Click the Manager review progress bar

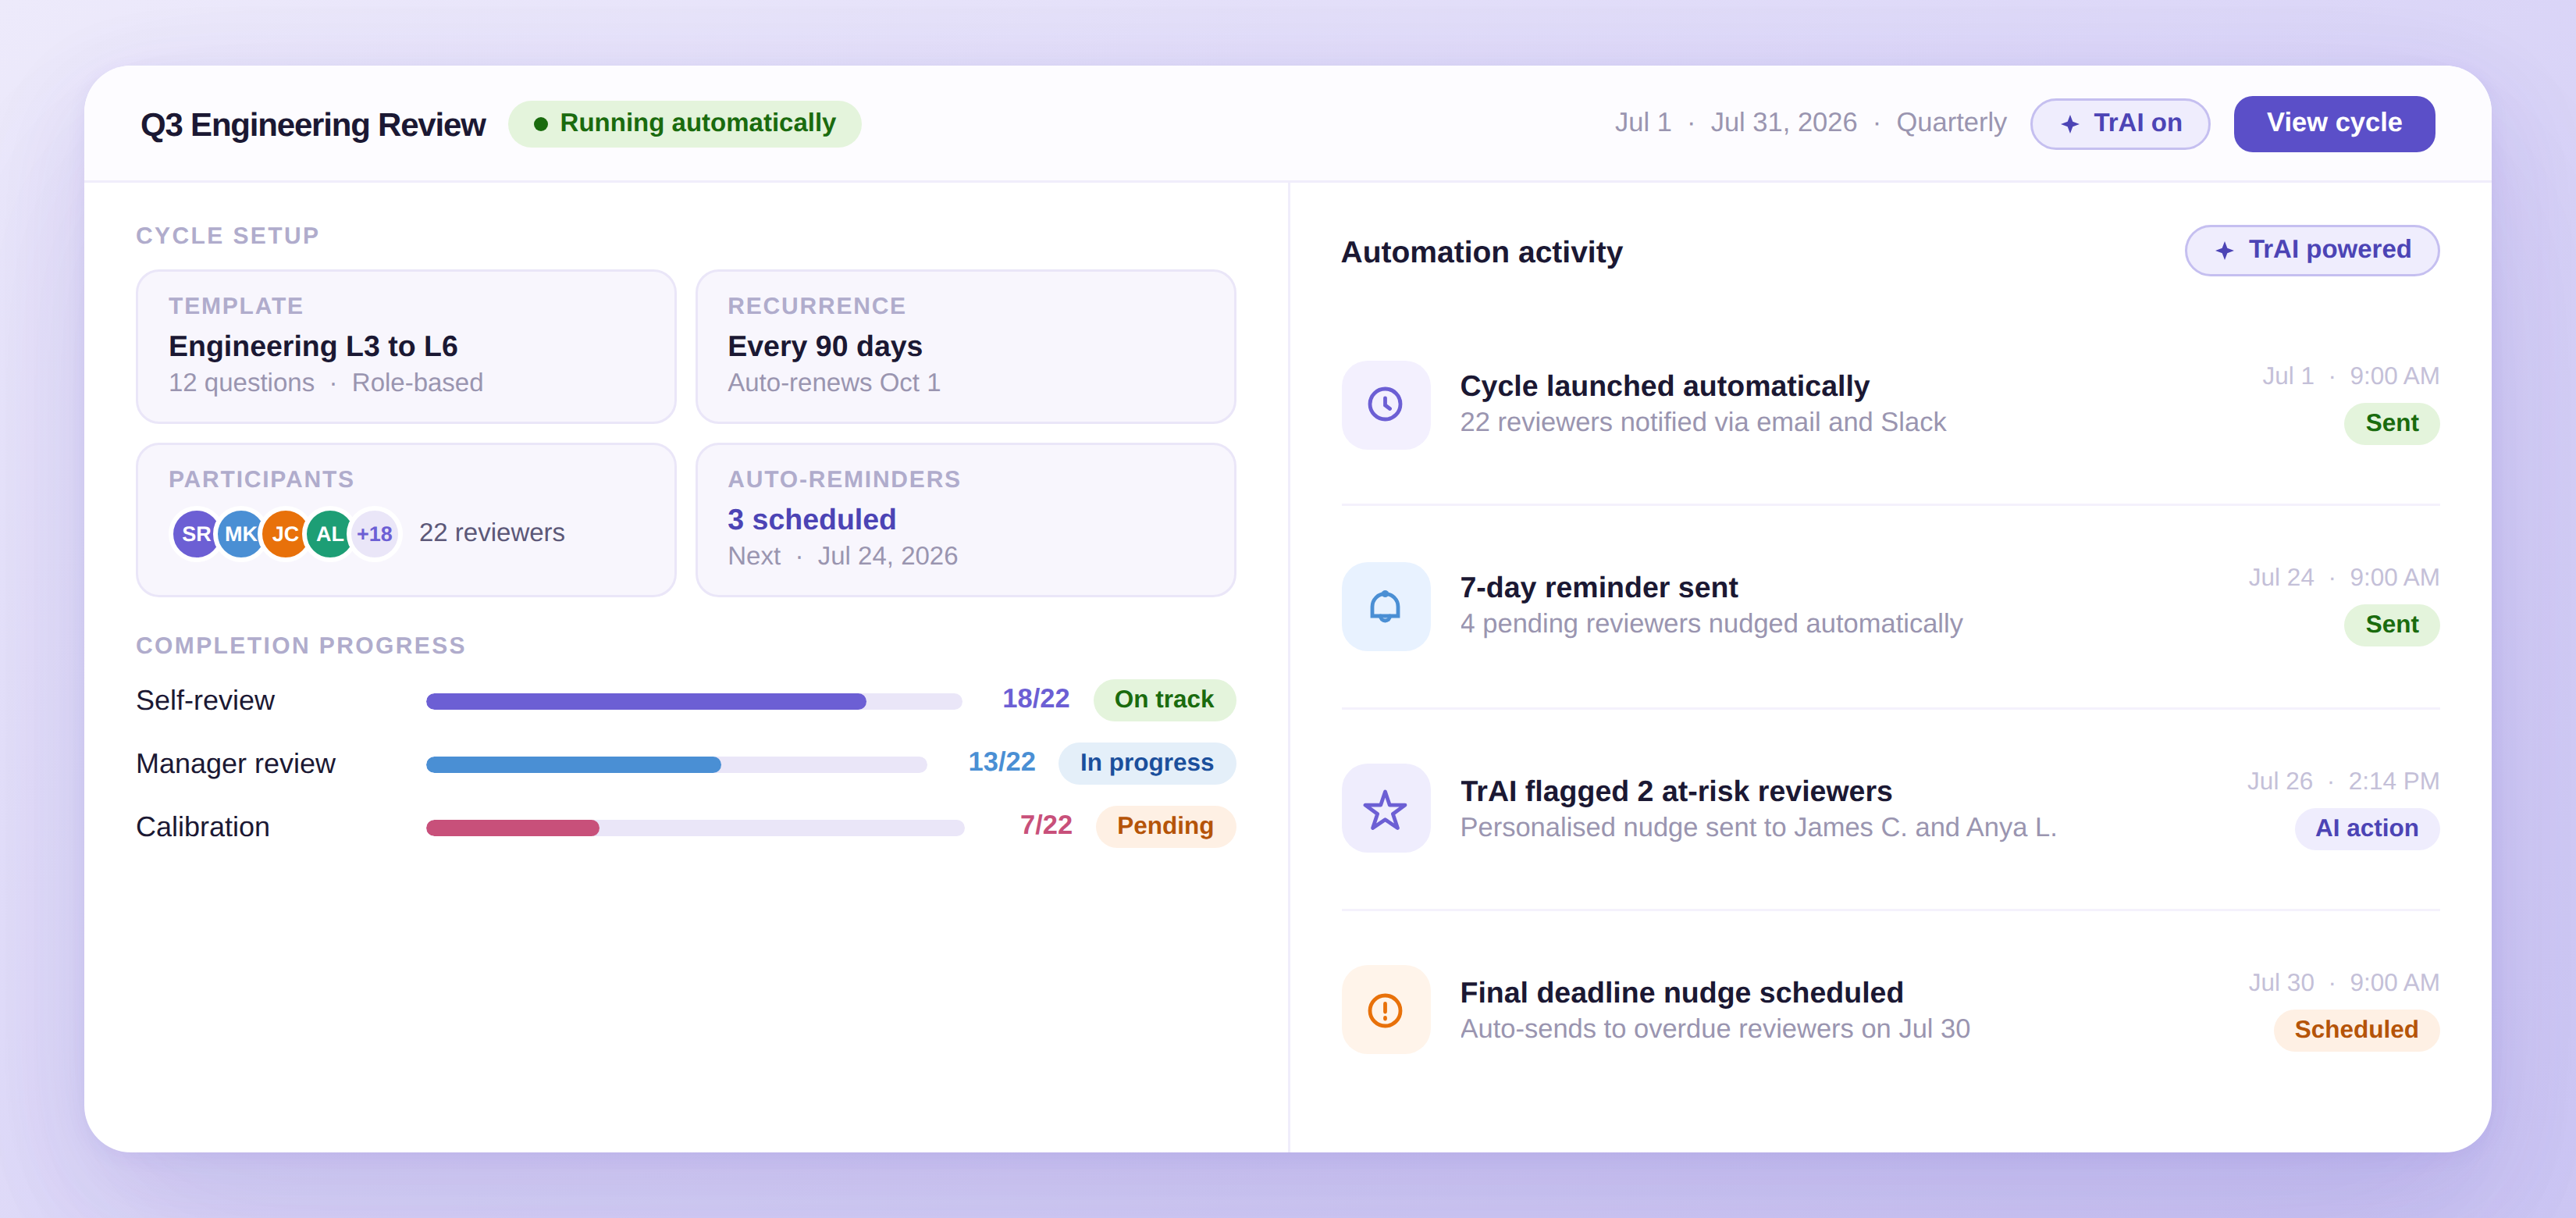tap(676, 765)
